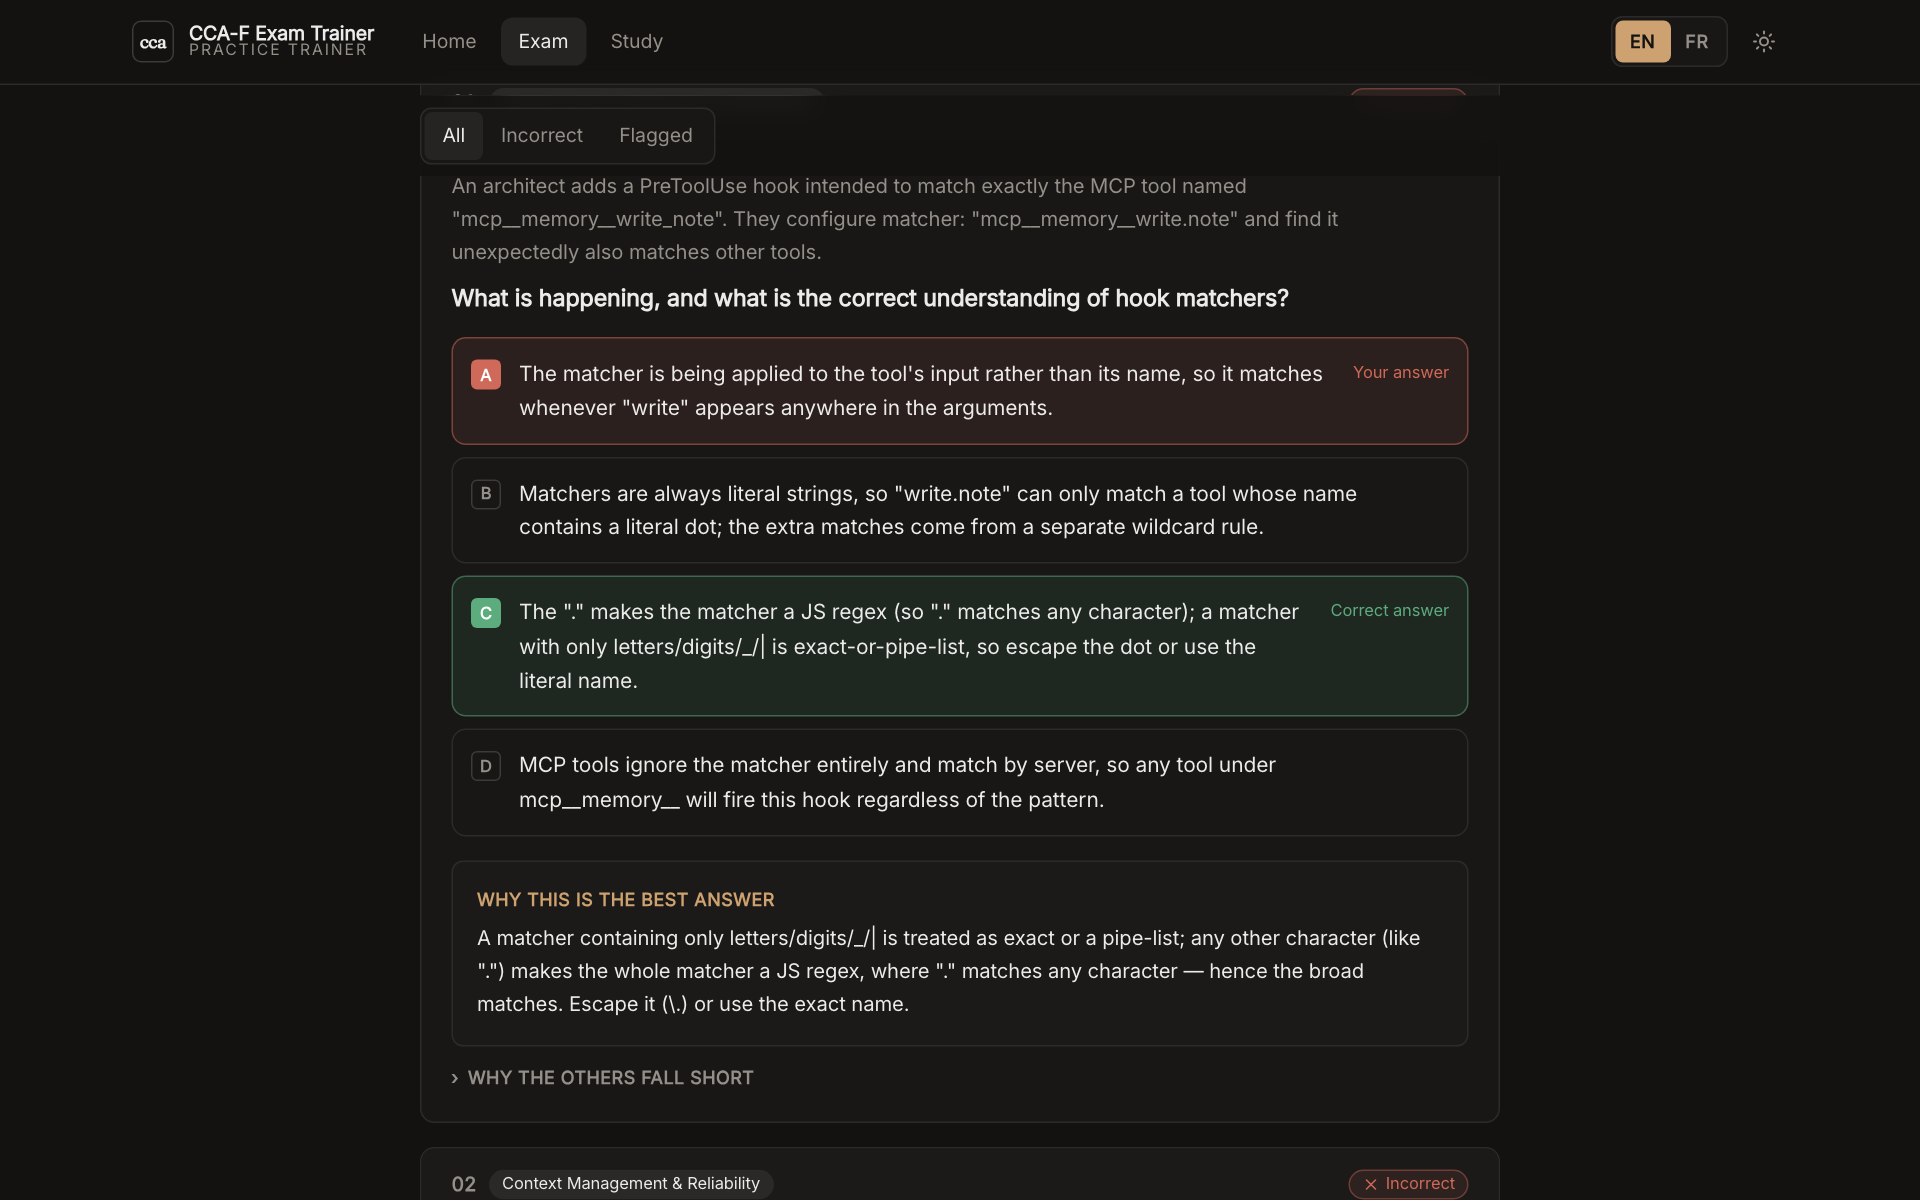Click the red A option badge
The width and height of the screenshot is (1920, 1200).
[486, 375]
